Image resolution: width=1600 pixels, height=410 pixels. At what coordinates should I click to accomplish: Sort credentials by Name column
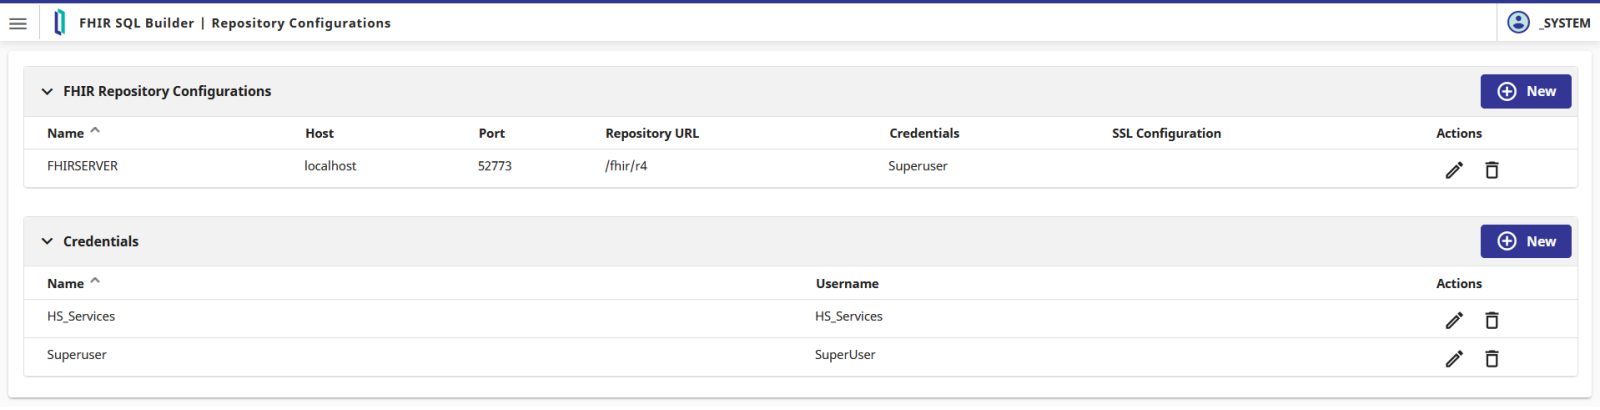coord(66,283)
